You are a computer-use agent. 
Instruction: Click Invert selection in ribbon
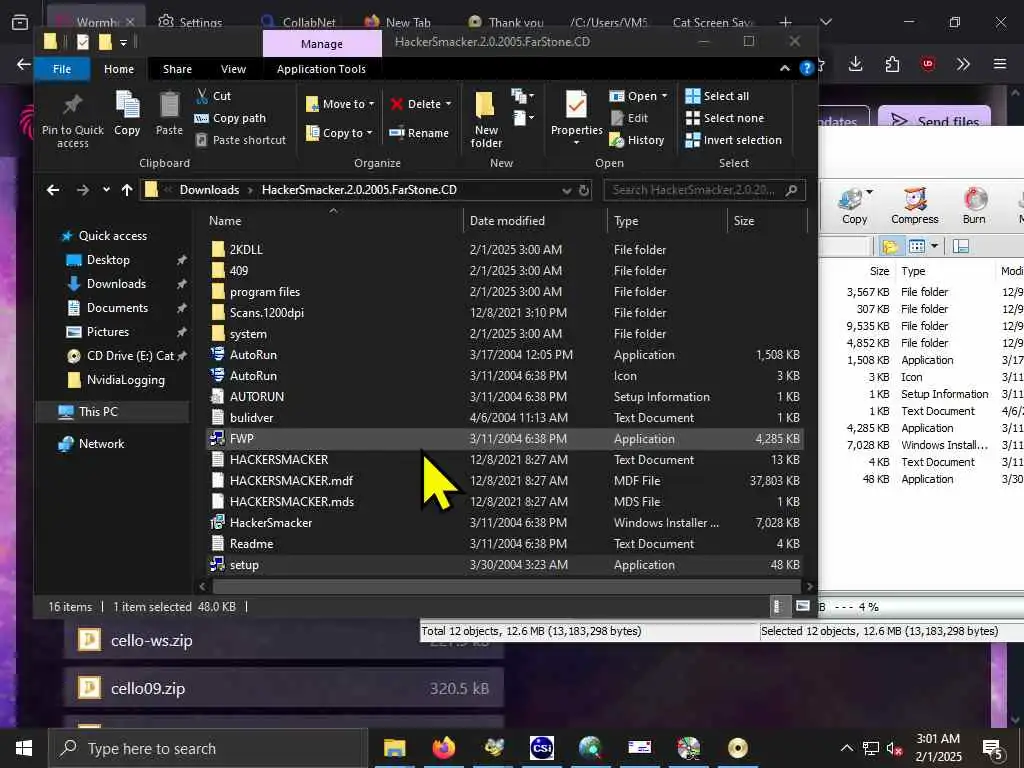pyautogui.click(x=733, y=140)
